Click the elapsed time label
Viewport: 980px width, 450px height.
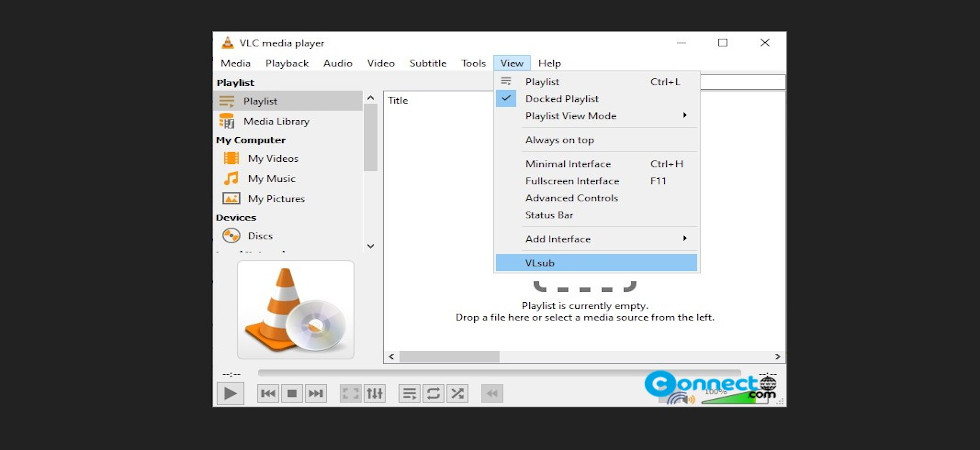point(231,374)
